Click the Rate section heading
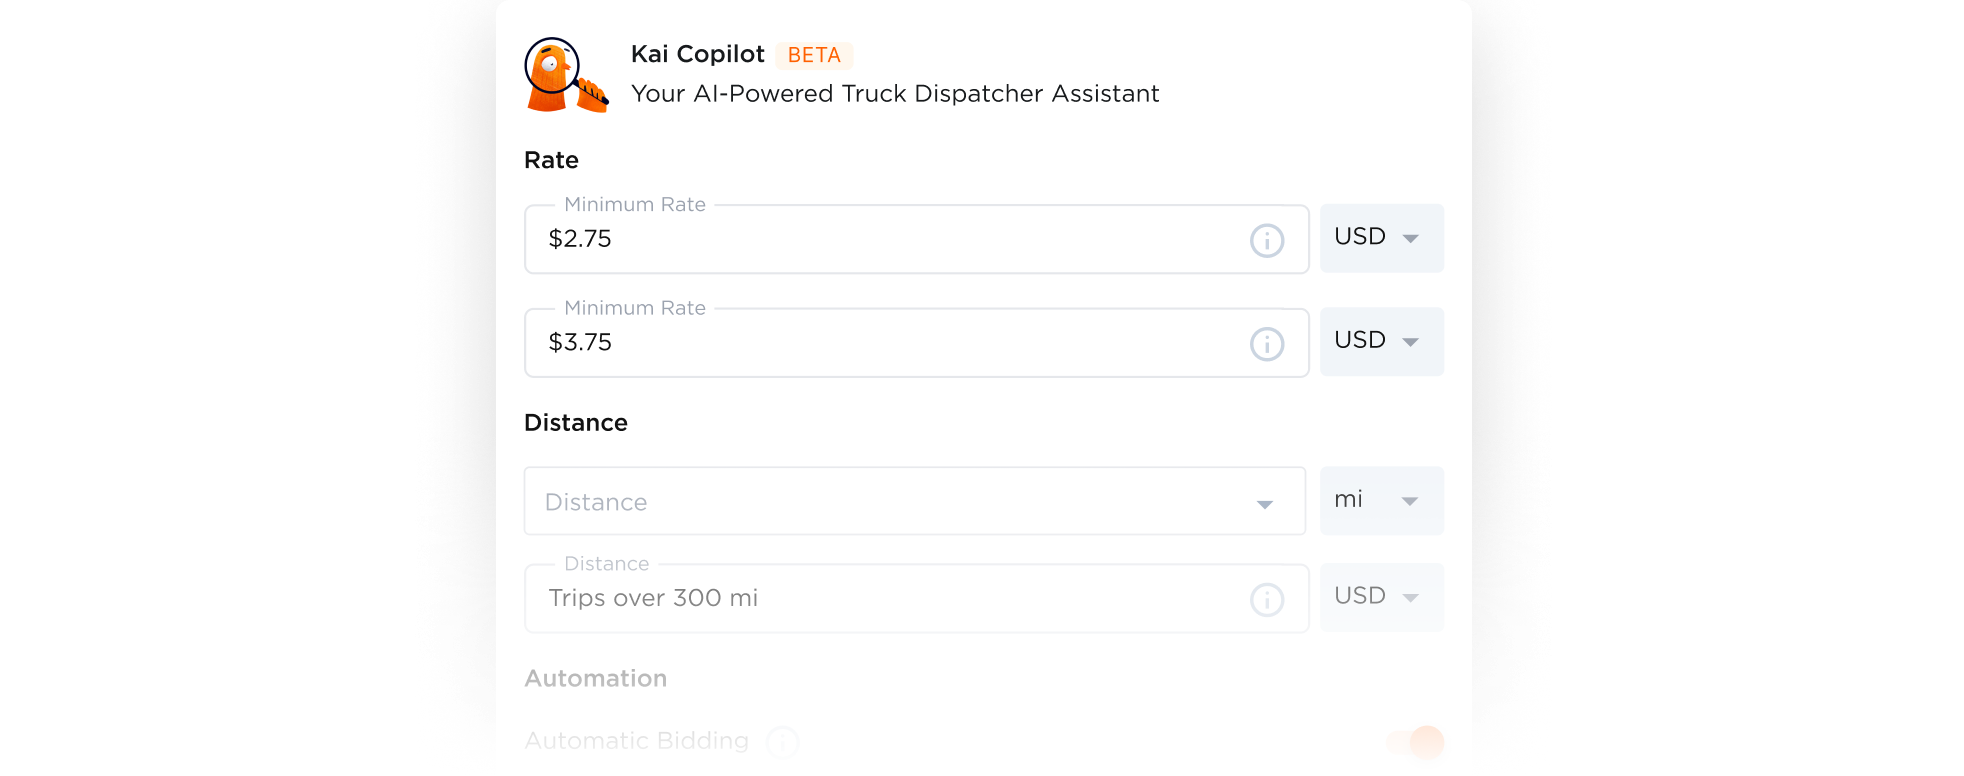The height and width of the screenshot is (776, 1964). coord(551,160)
